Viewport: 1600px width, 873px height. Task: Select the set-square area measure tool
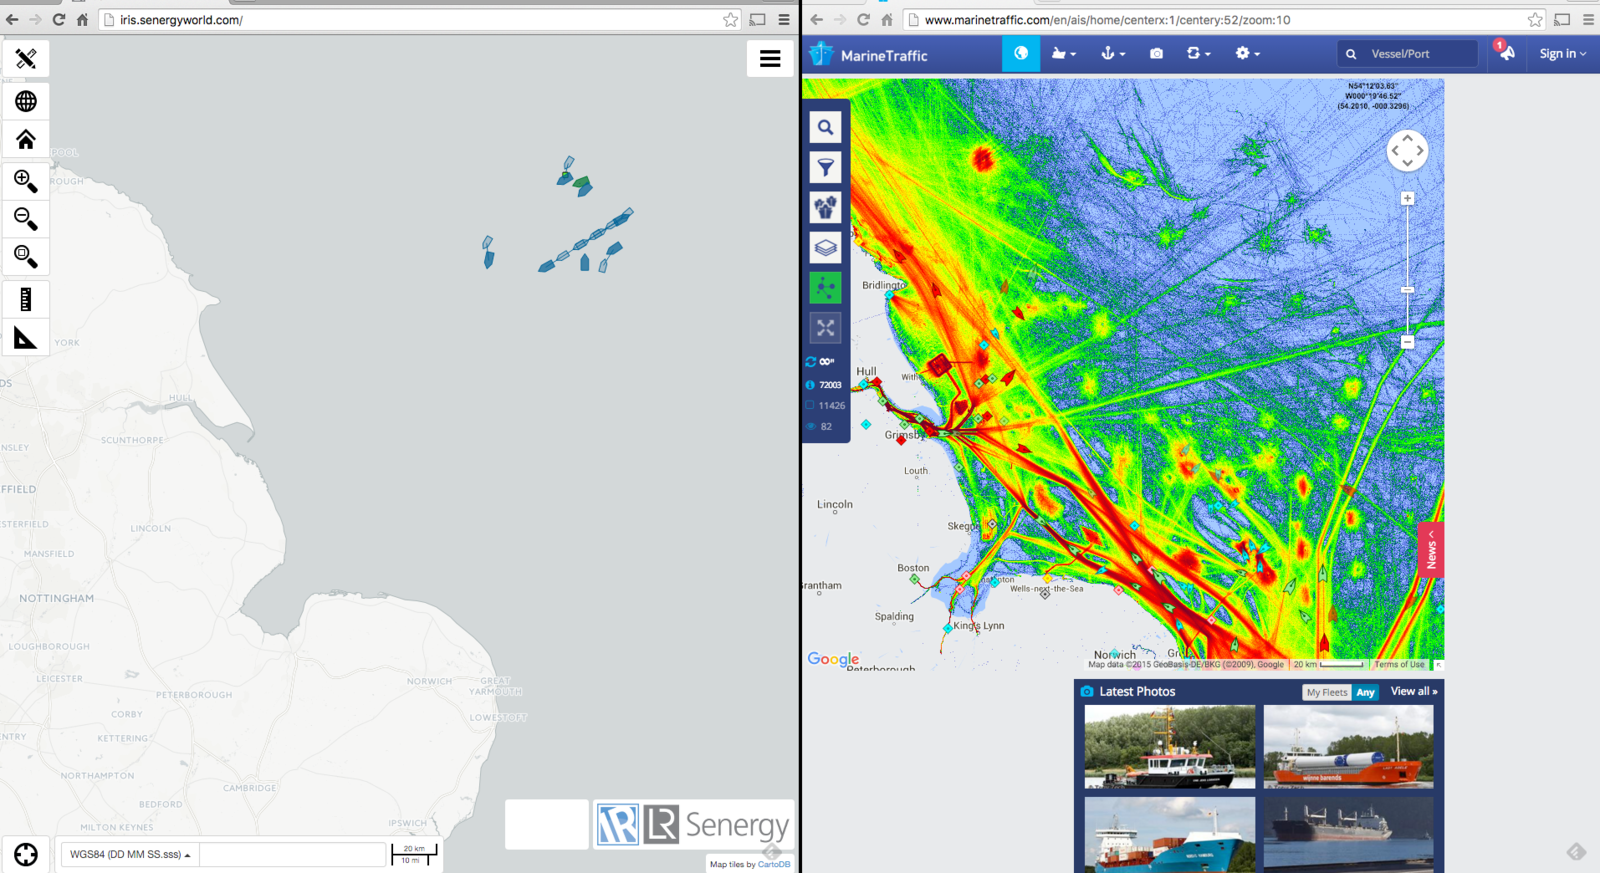[26, 337]
